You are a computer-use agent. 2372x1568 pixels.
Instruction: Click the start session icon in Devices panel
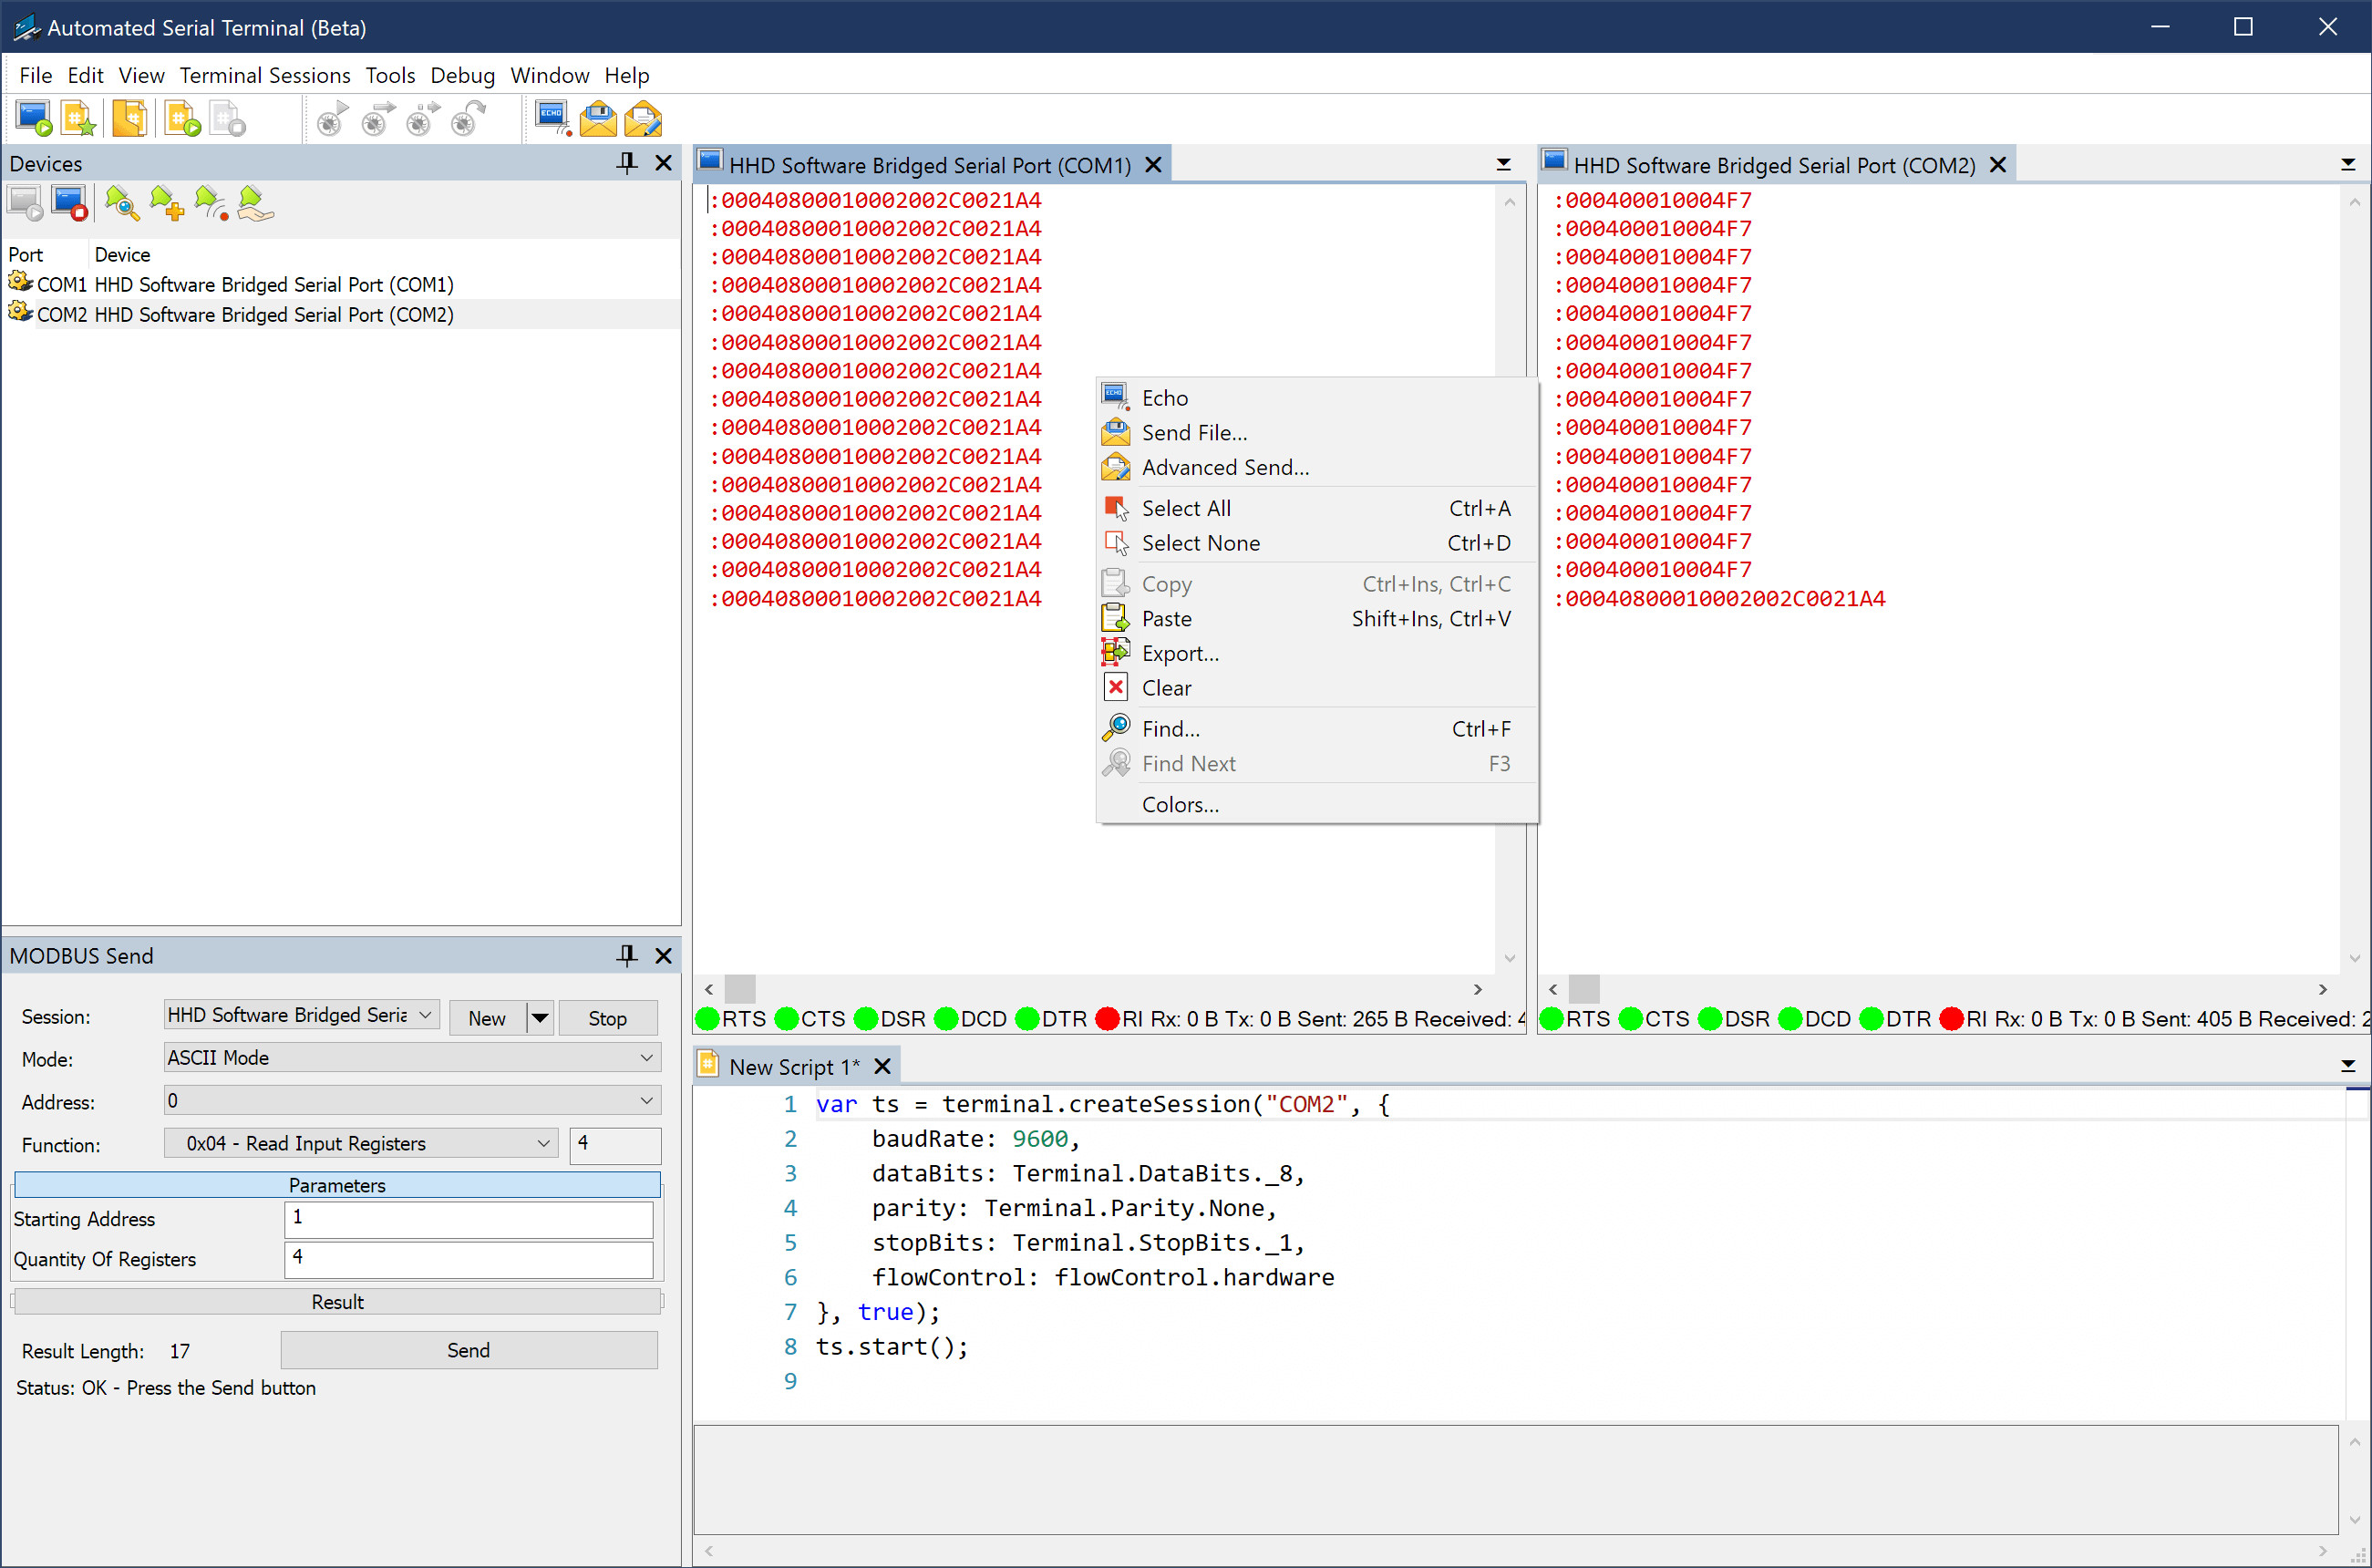25,204
